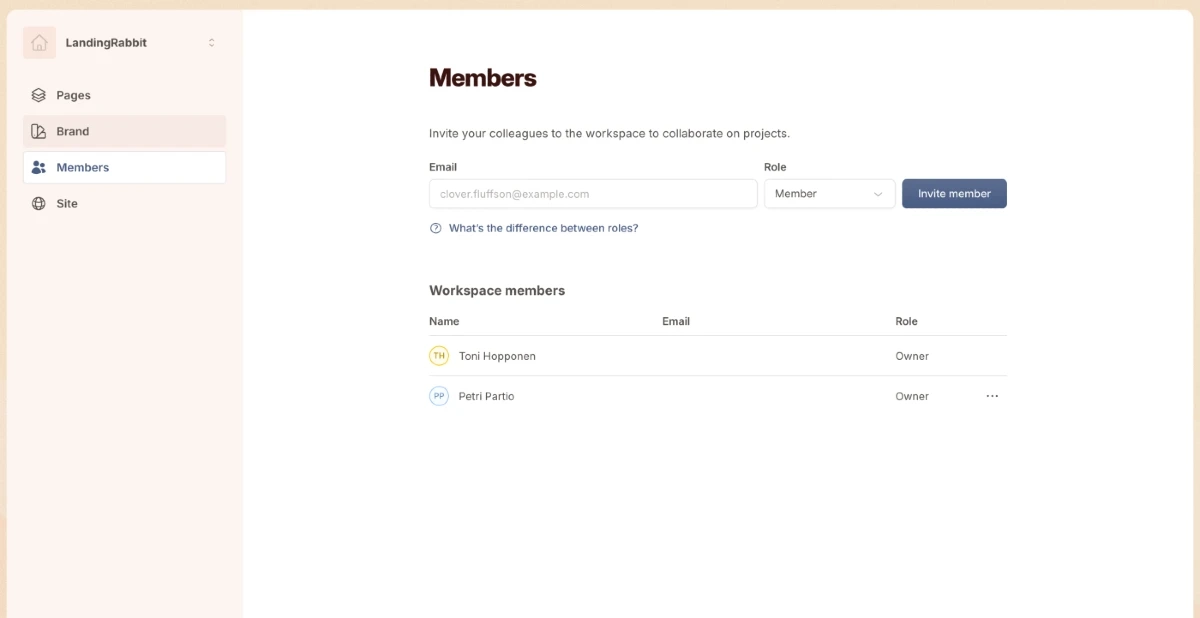Image resolution: width=1200 pixels, height=618 pixels.
Task: Open the Site section in sidebar
Action: click(x=67, y=203)
